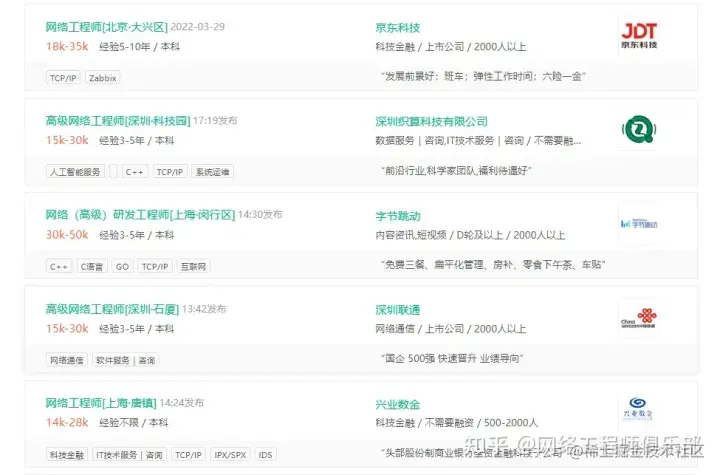The width and height of the screenshot is (720, 475).
Task: Visit company page 京东科技
Action: (398, 28)
